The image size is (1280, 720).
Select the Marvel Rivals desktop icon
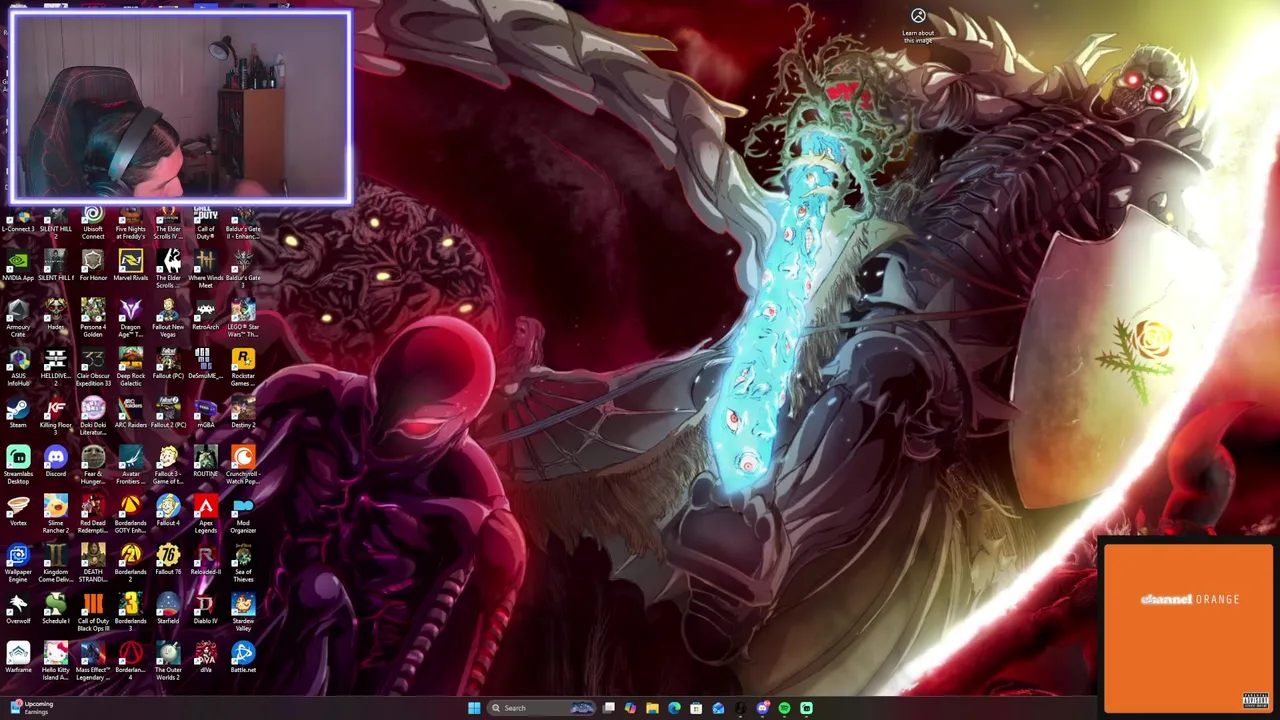[x=130, y=266]
